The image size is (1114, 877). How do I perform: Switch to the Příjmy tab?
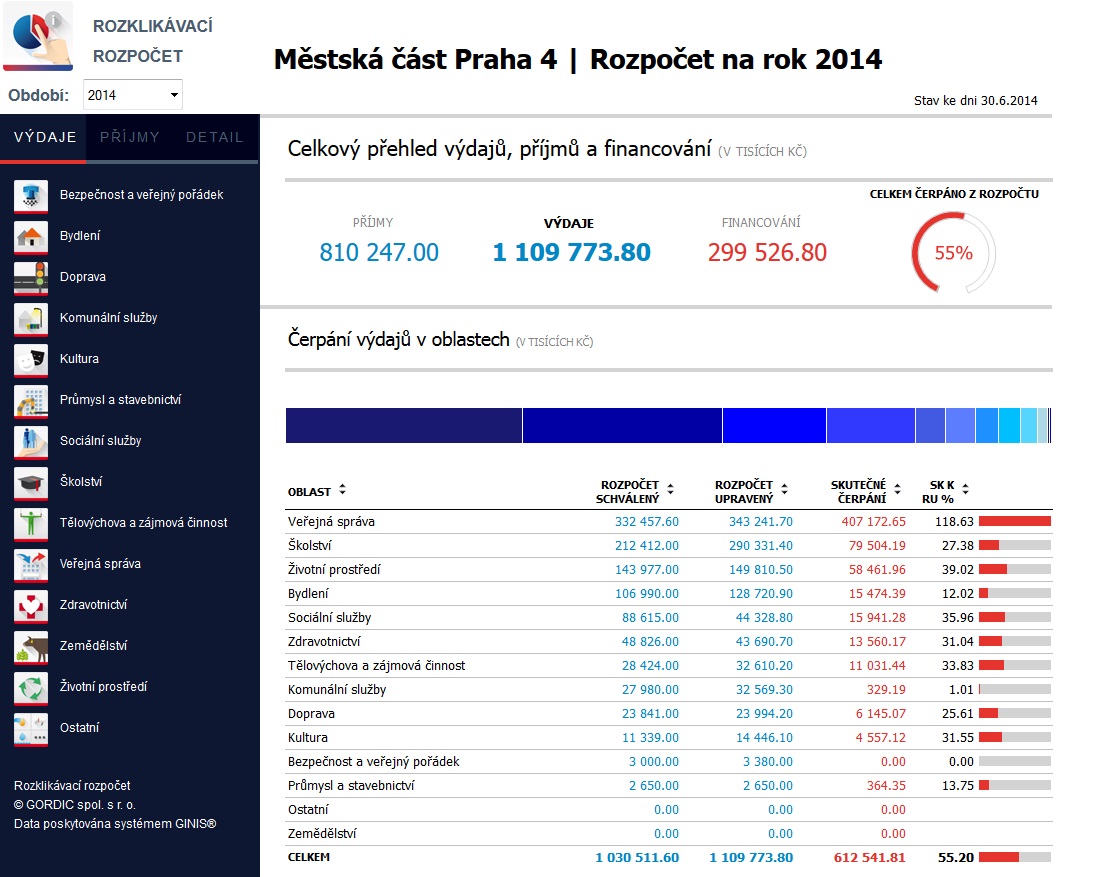click(x=130, y=137)
